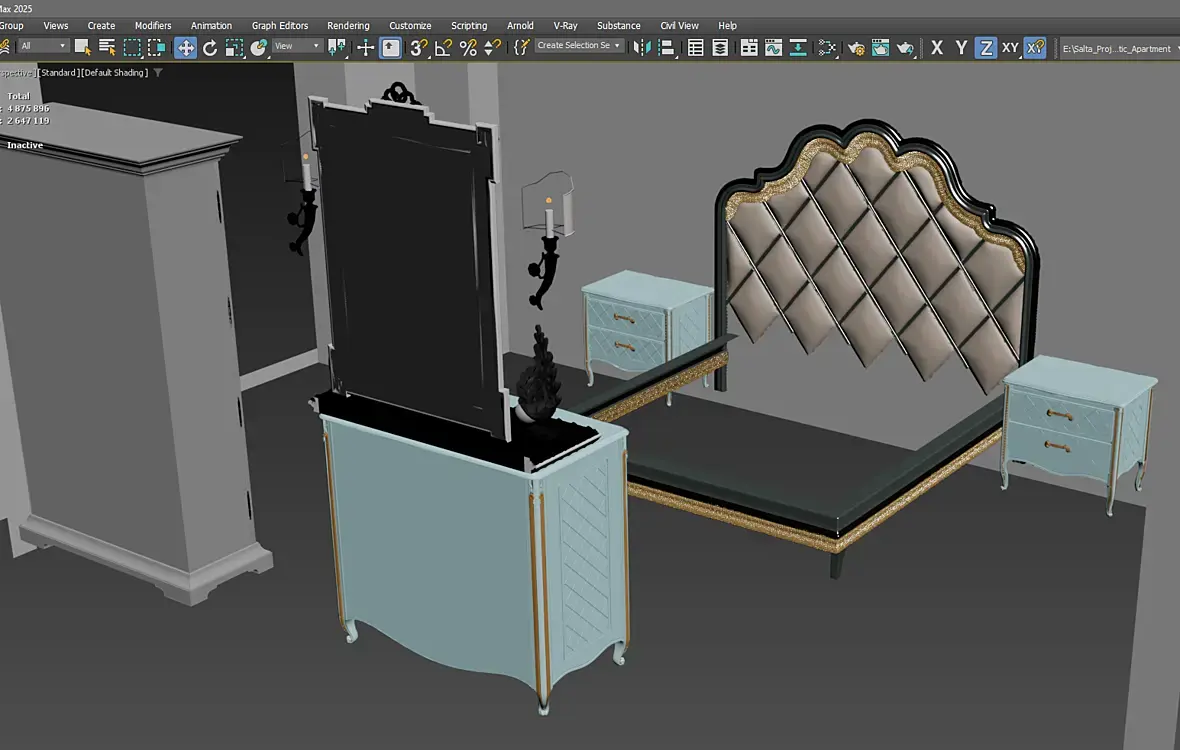Restrict axis constraint to Z
1180x750 pixels.
click(986, 47)
